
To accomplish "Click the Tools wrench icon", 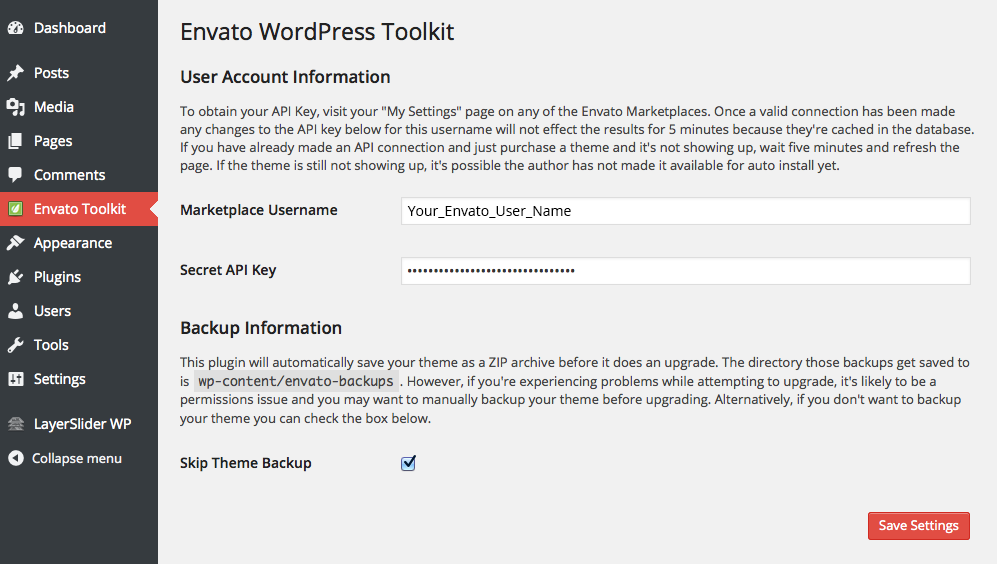I will 15,345.
